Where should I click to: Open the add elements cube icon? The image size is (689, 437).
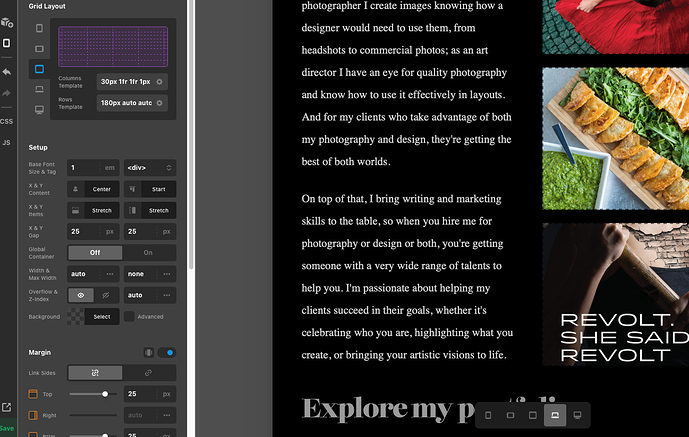7,22
